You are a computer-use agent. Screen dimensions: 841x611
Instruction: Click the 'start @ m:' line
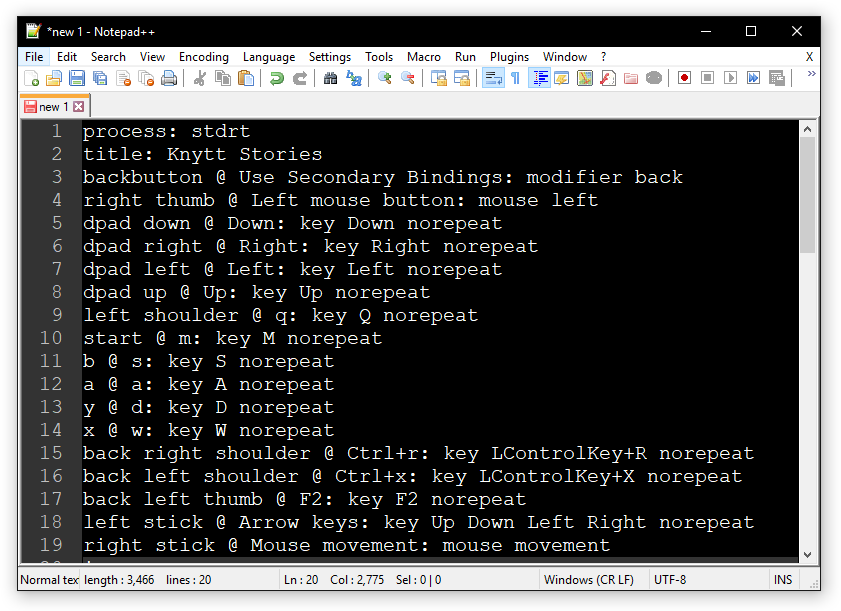(232, 338)
